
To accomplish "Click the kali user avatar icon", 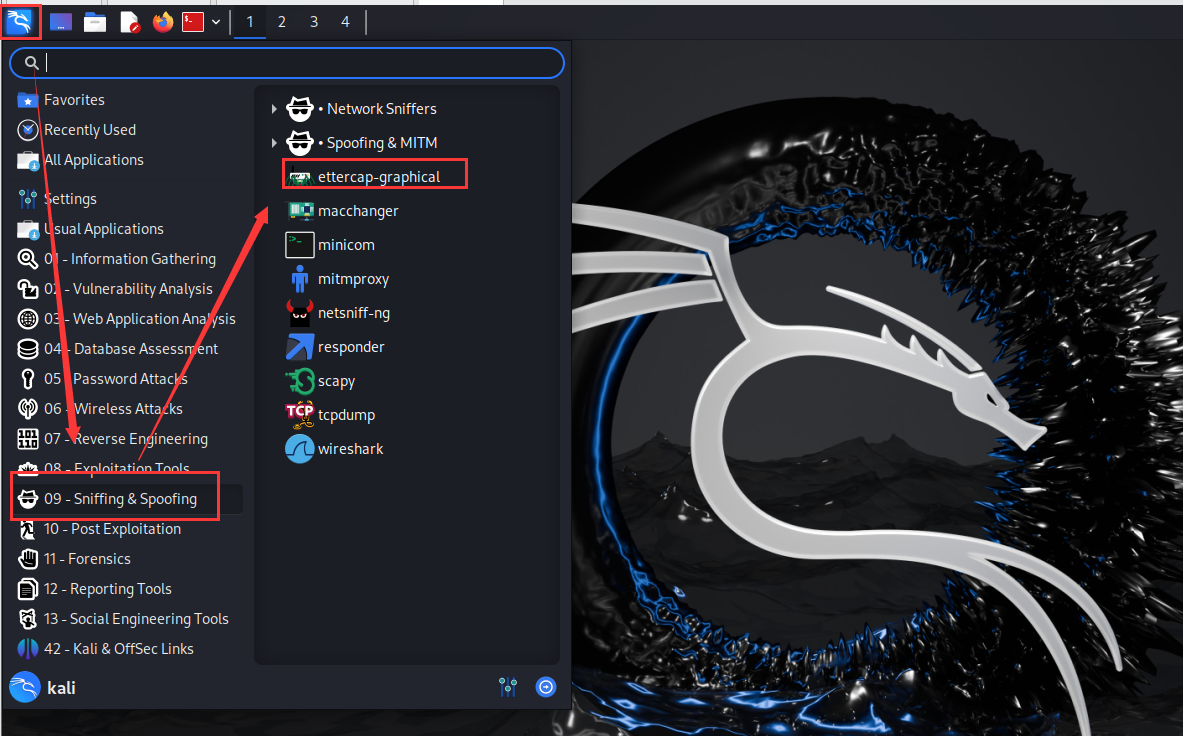I will point(25,687).
